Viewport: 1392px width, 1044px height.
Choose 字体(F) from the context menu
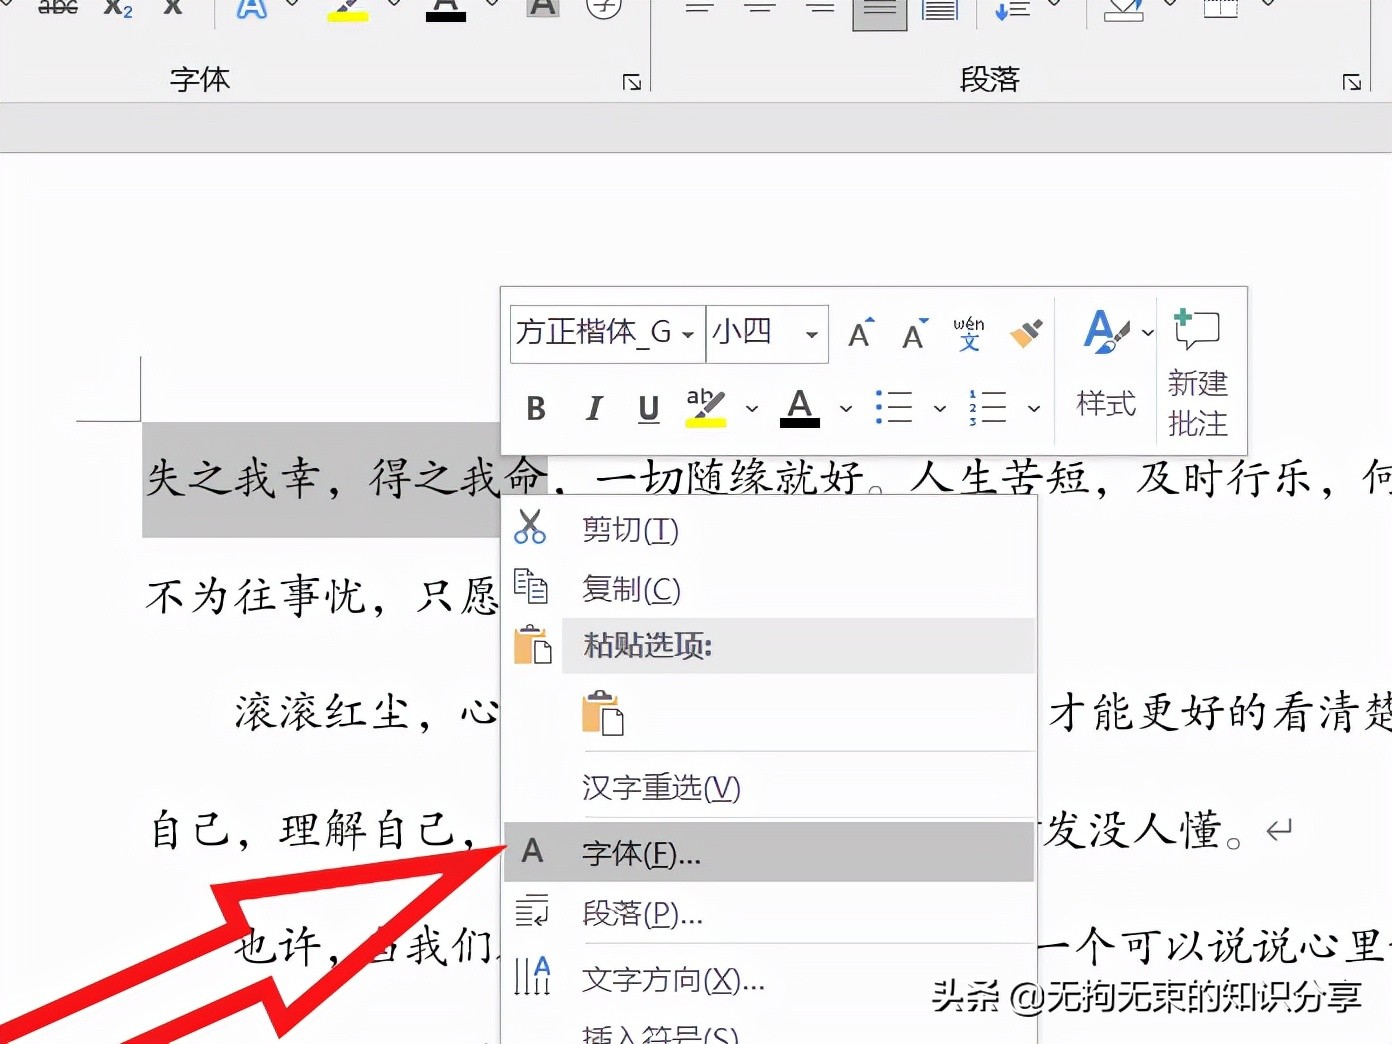[x=640, y=853]
